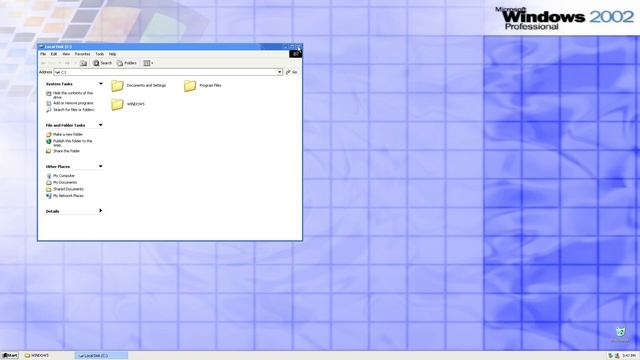This screenshot has height=360, width=640.
Task: Select the Documents and Settings folder icon
Action: 117,86
